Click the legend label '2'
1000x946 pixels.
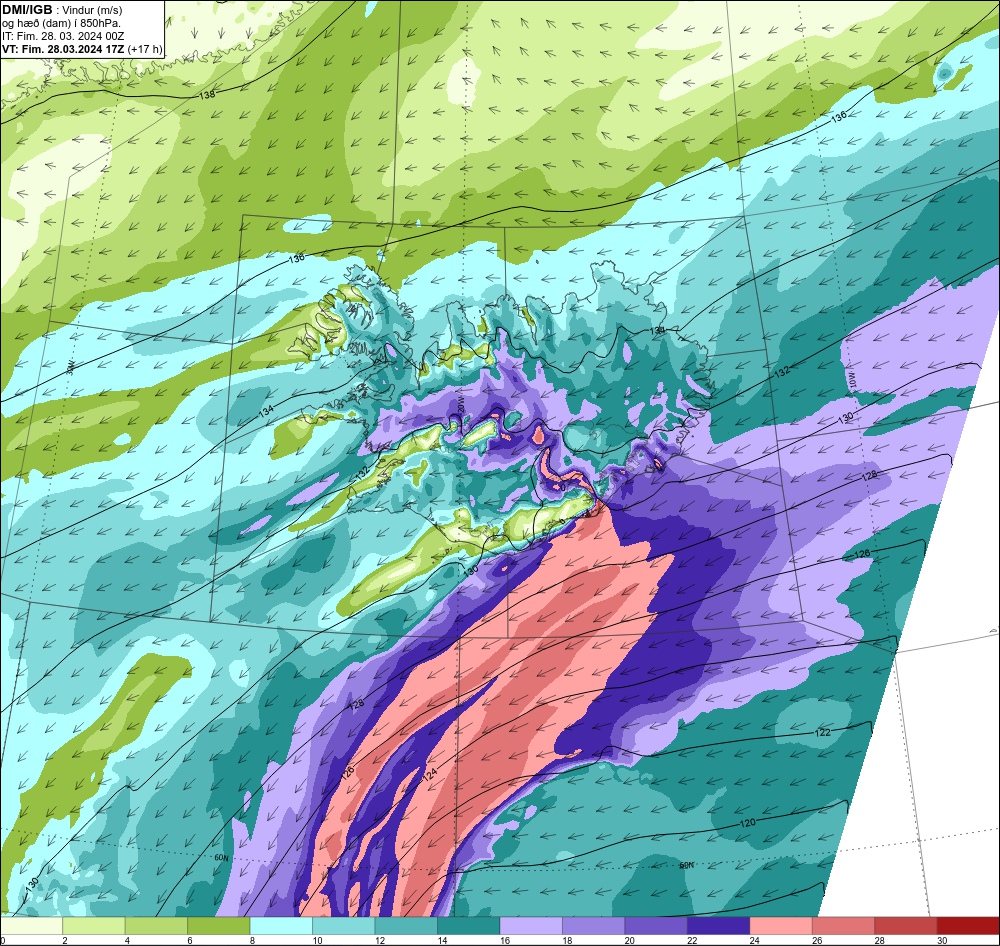click(64, 940)
